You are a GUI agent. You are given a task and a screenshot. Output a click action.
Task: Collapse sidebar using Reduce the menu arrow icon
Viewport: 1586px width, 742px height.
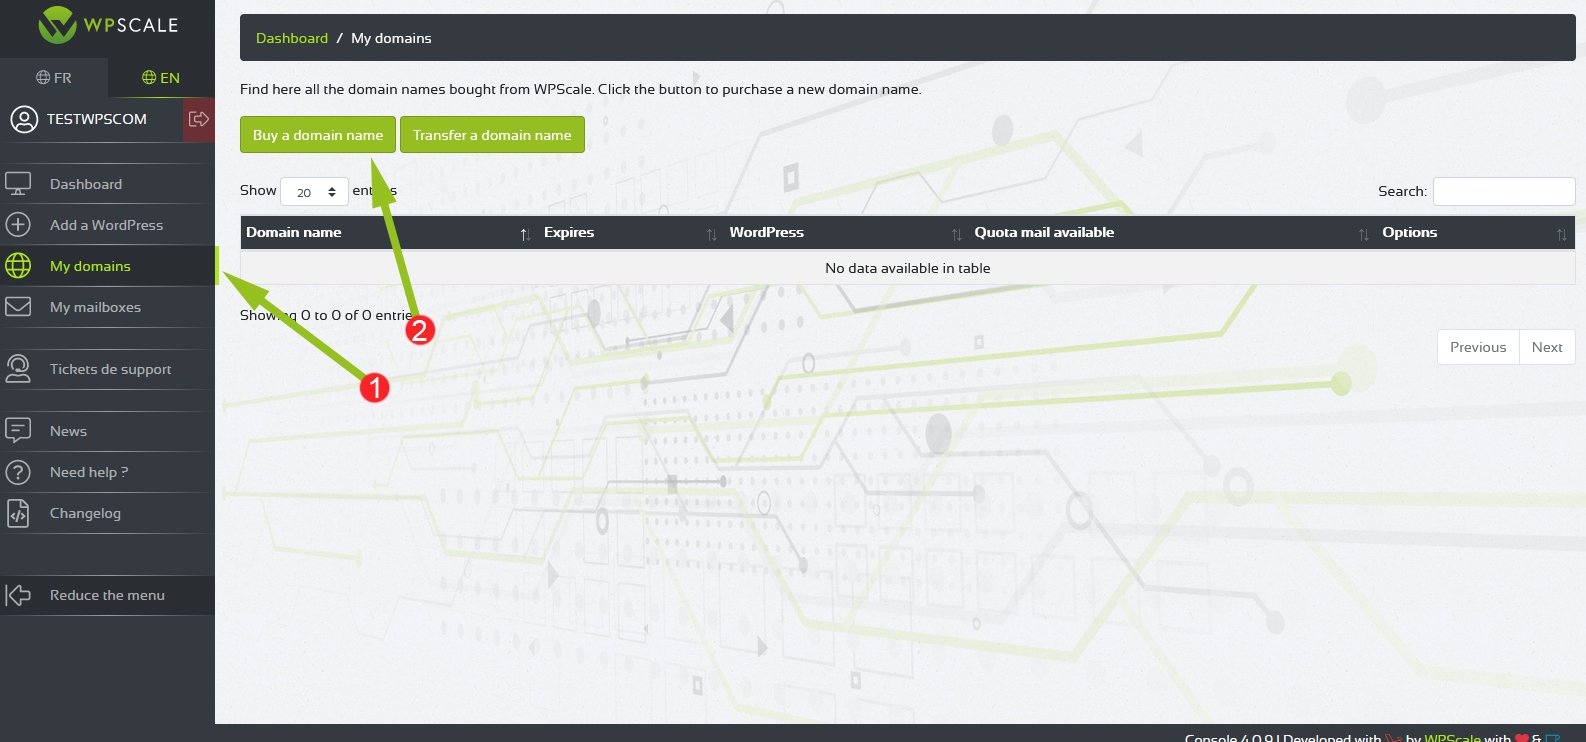[x=18, y=595]
